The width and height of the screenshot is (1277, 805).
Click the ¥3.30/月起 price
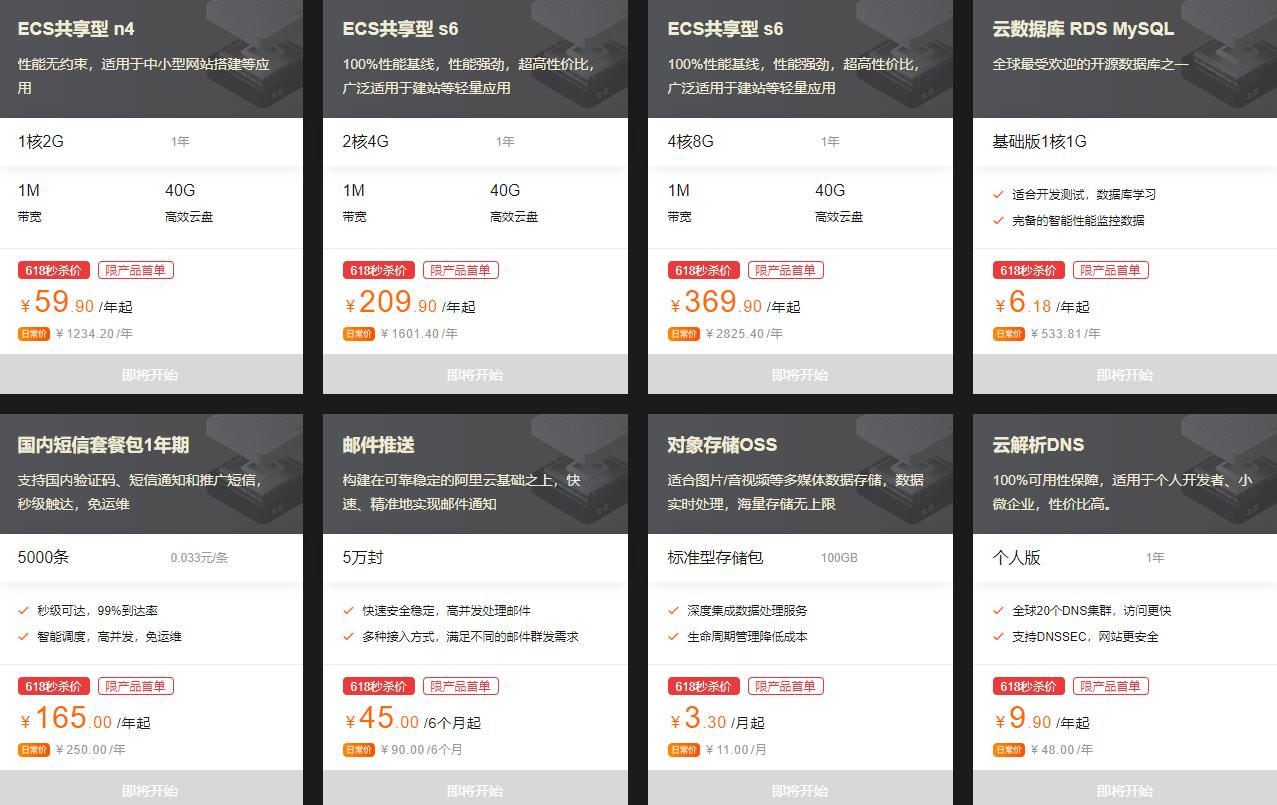point(717,718)
